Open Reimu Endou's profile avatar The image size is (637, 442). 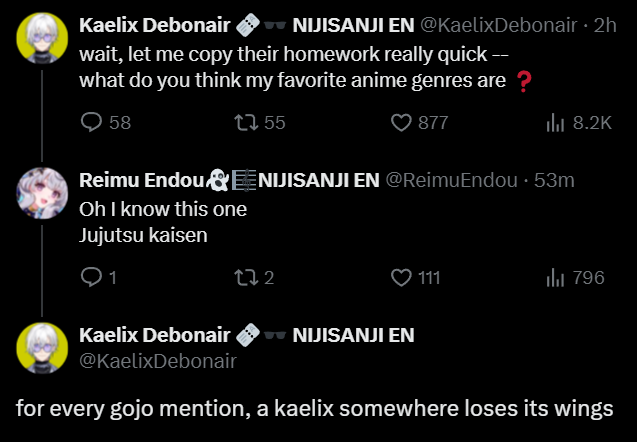click(x=41, y=191)
